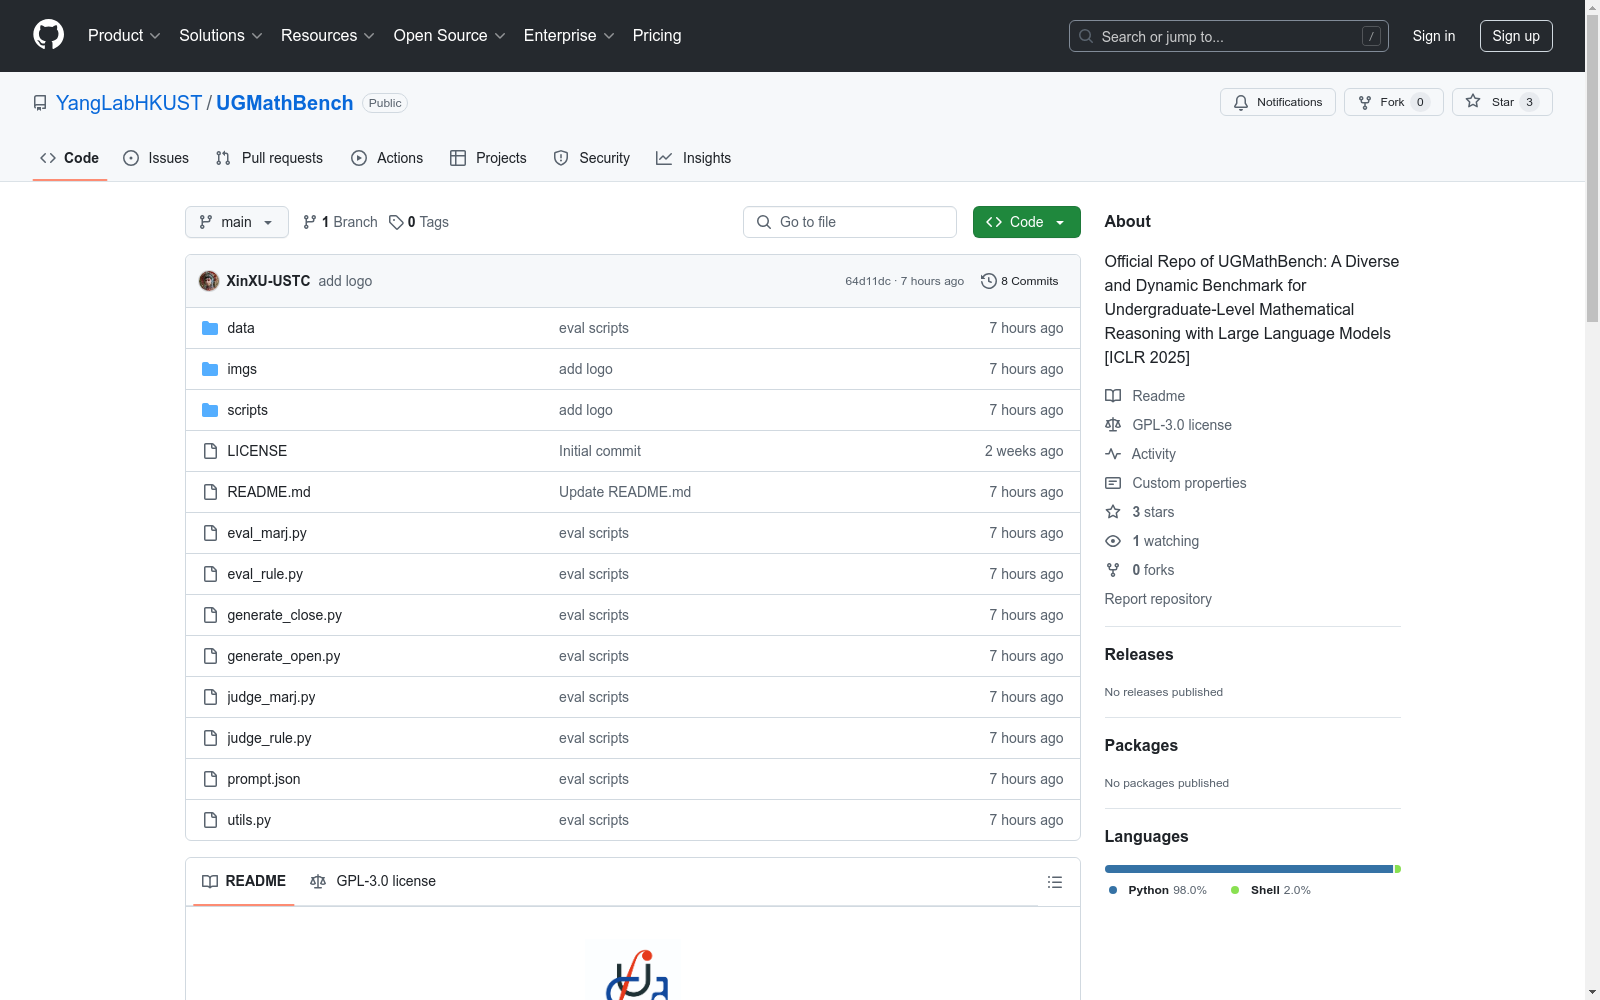Click the data folder icon
1600x1000 pixels.
click(x=210, y=328)
